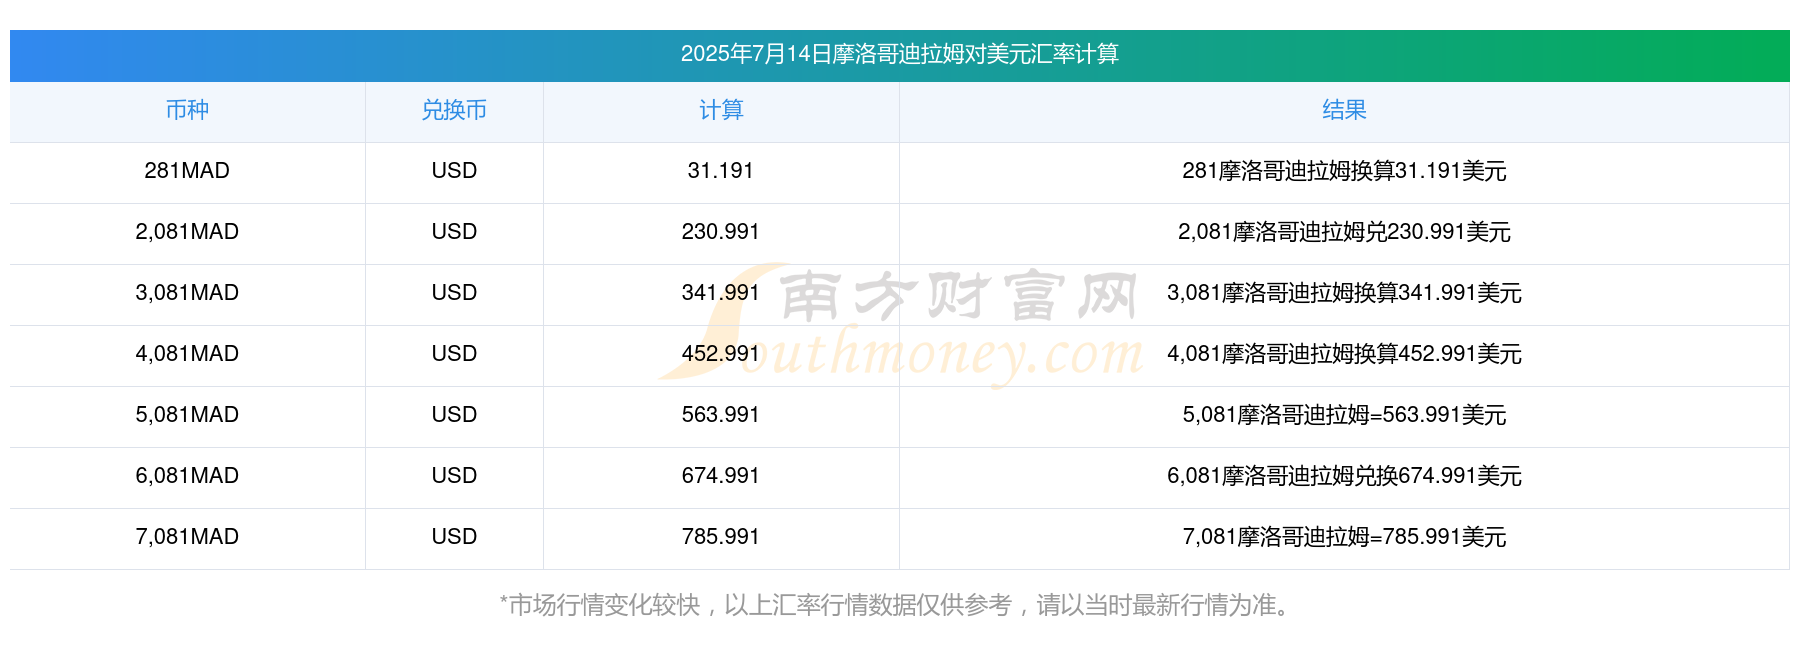Click the 341.991 value in 计算 column
This screenshot has width=1800, height=650.
point(721,293)
